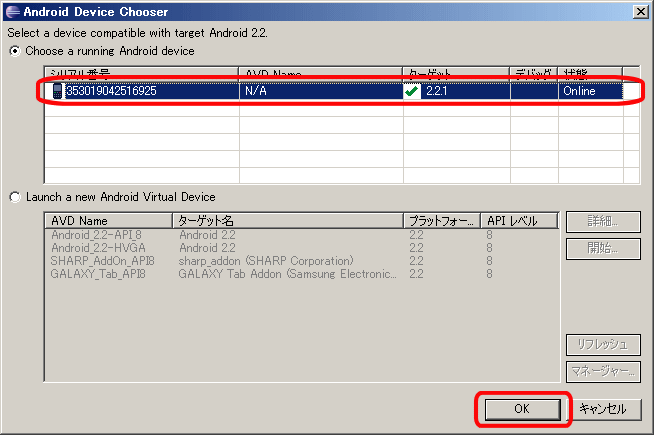The image size is (654, 435).
Task: Click the Eclipse icon in title bar
Action: [13, 12]
